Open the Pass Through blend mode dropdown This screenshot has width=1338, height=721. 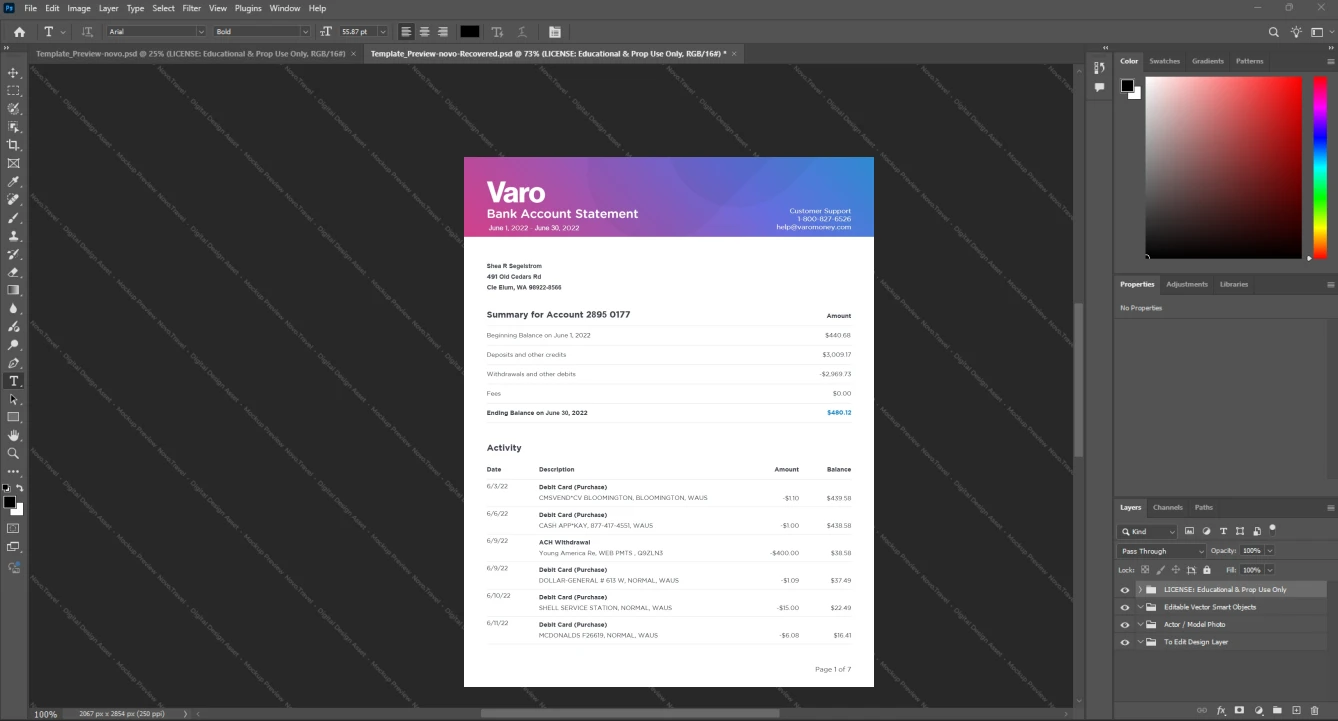click(1162, 551)
